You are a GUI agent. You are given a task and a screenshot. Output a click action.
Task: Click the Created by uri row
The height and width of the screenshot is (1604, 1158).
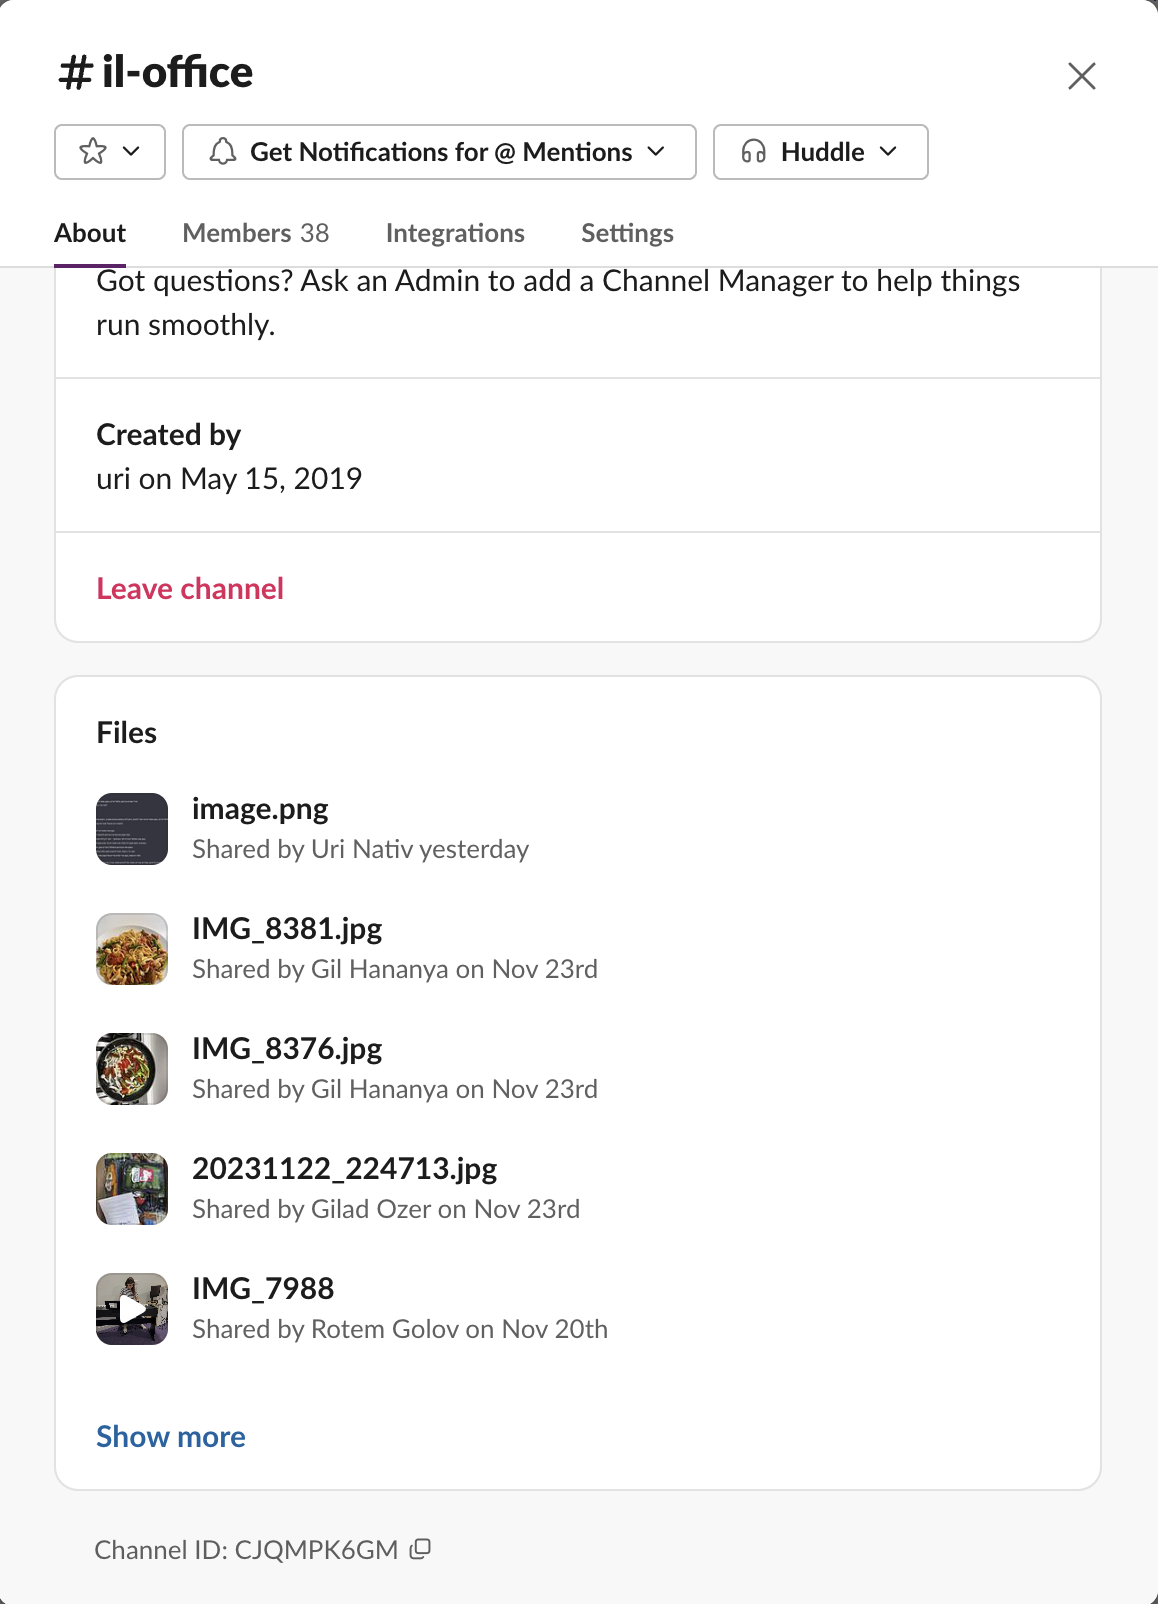(578, 455)
